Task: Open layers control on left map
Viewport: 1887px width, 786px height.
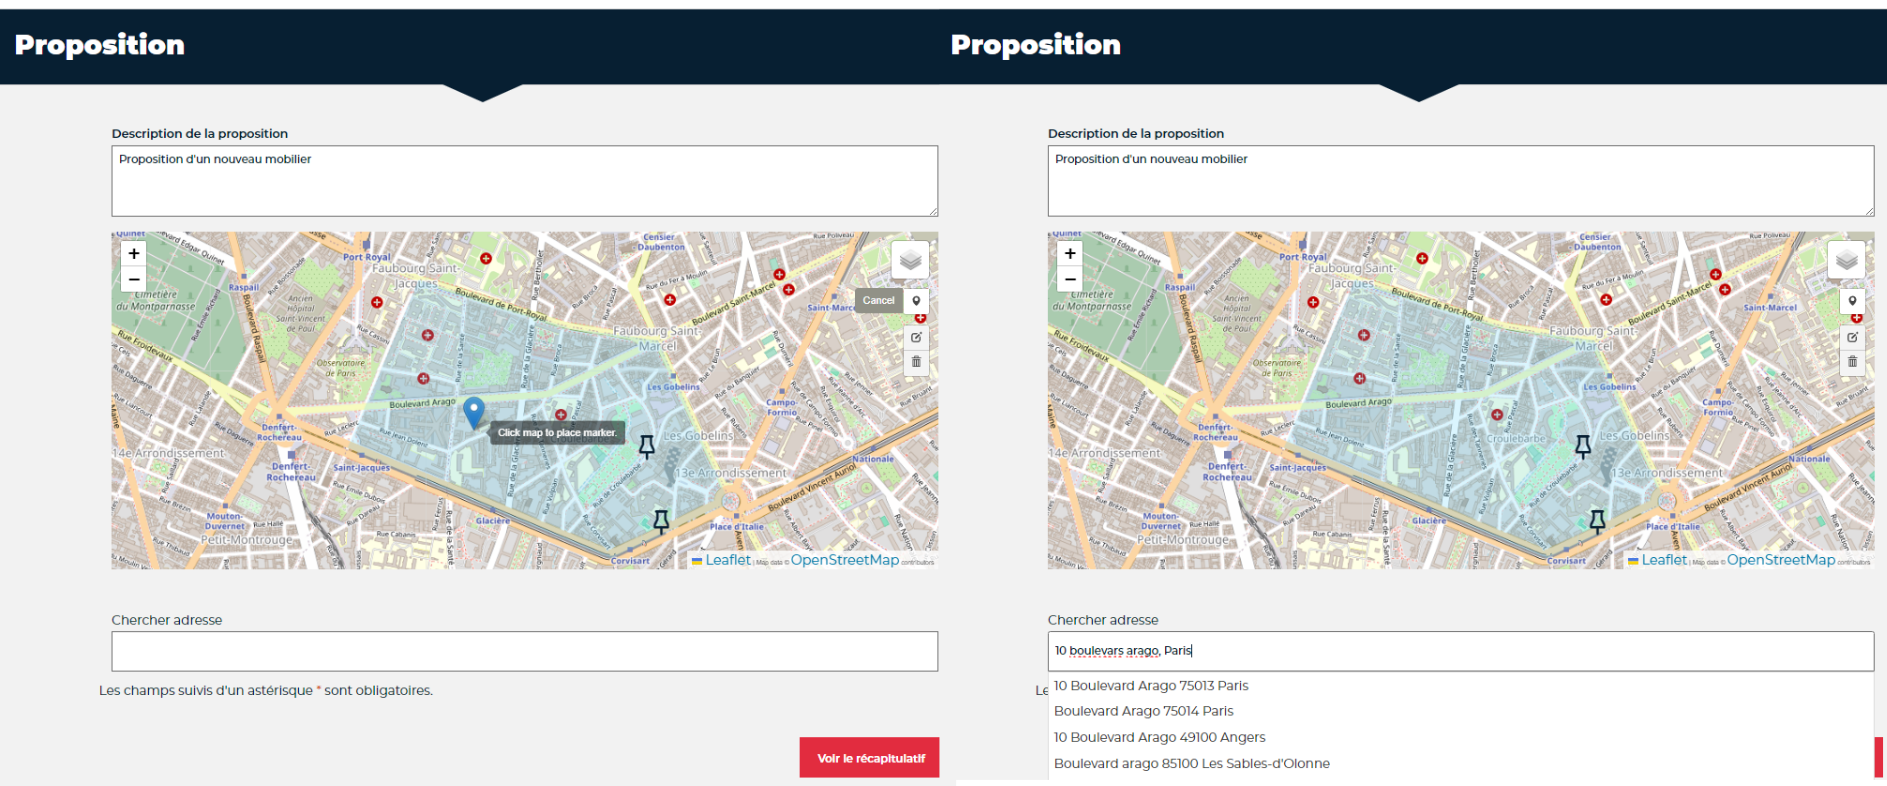Action: click(x=910, y=260)
